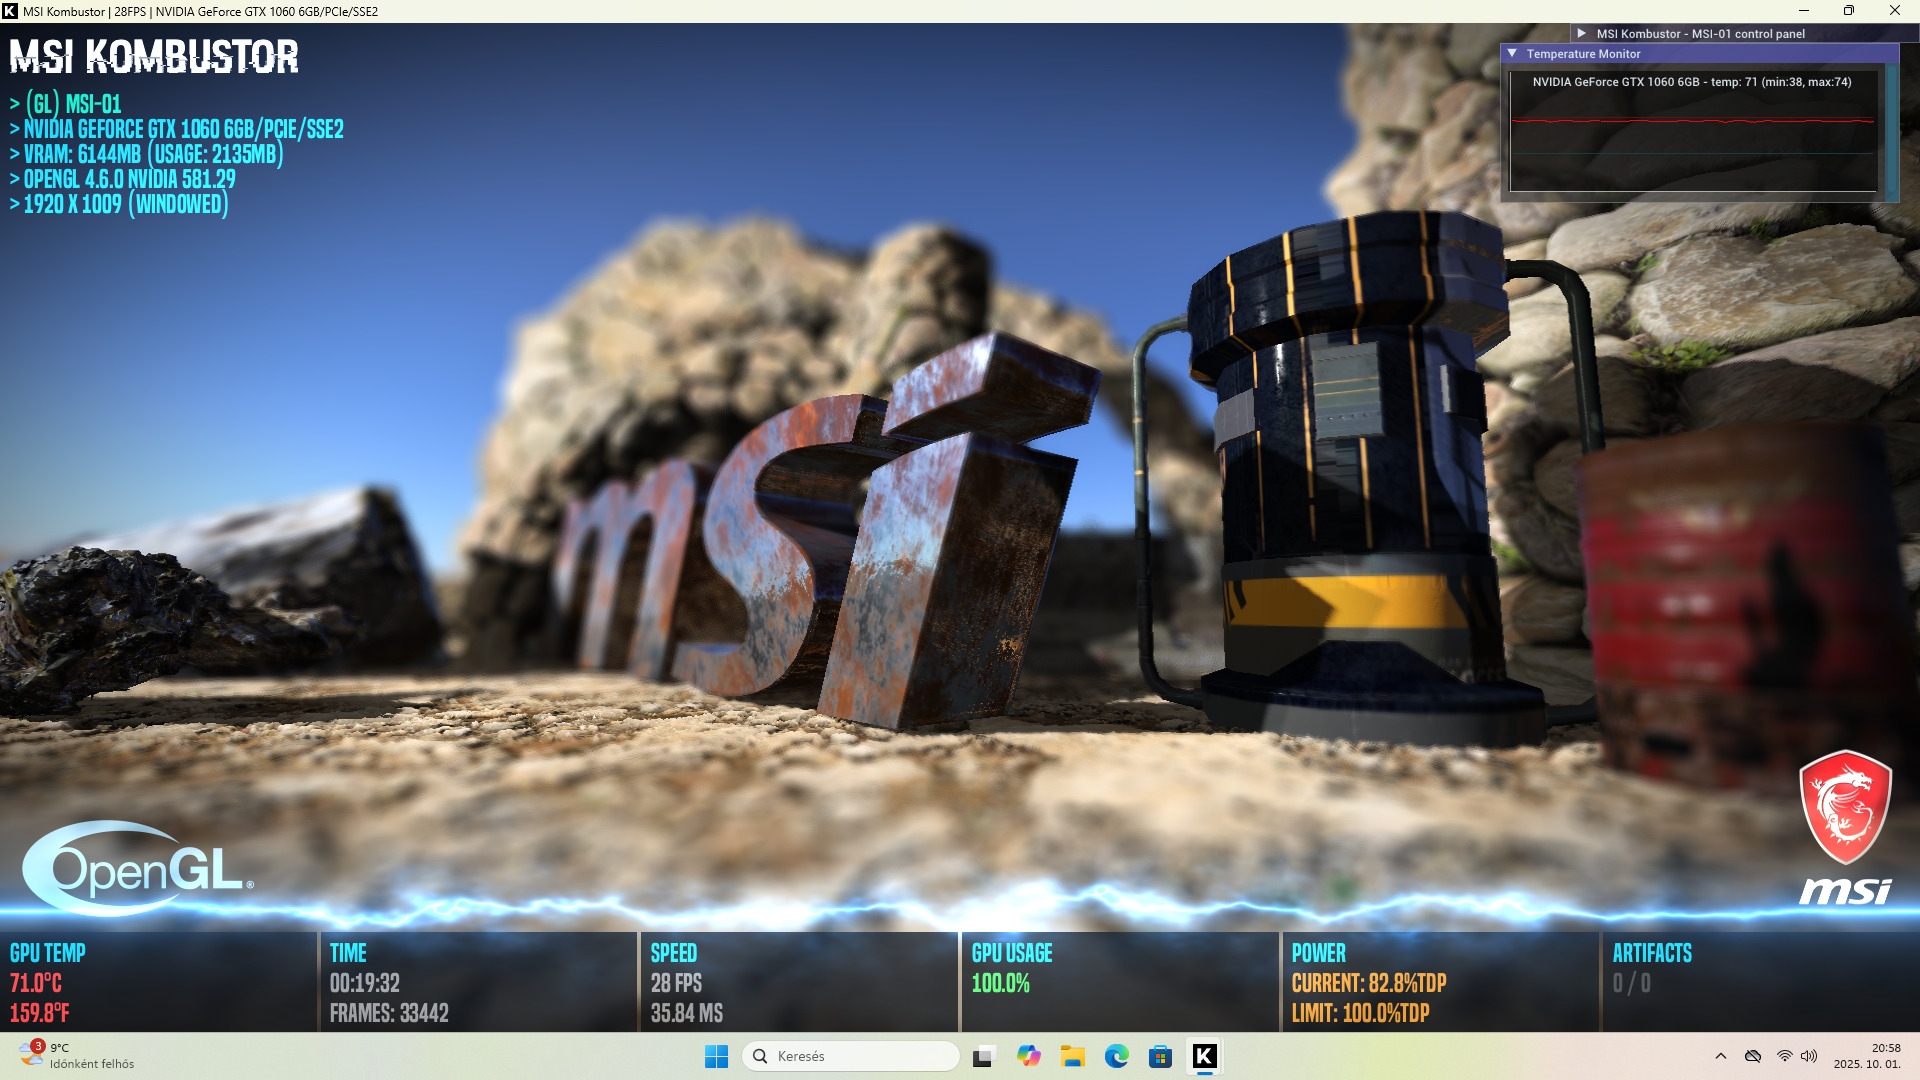The width and height of the screenshot is (1920, 1080).
Task: Open Task View from the taskbar
Action: (984, 1056)
